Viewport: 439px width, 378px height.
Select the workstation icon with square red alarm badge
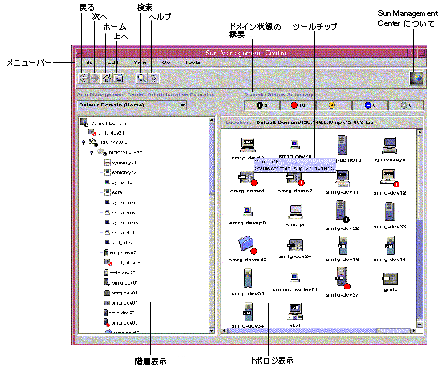389,178
